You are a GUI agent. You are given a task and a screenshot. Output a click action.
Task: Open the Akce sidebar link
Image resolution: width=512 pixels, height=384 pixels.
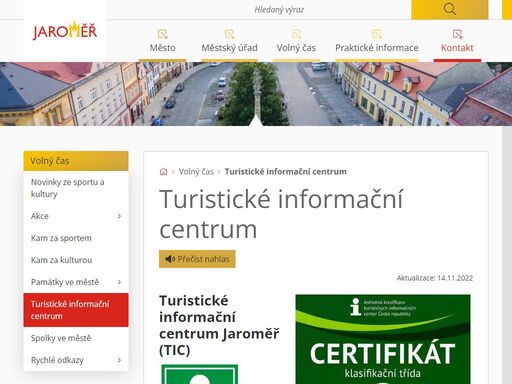tap(40, 216)
